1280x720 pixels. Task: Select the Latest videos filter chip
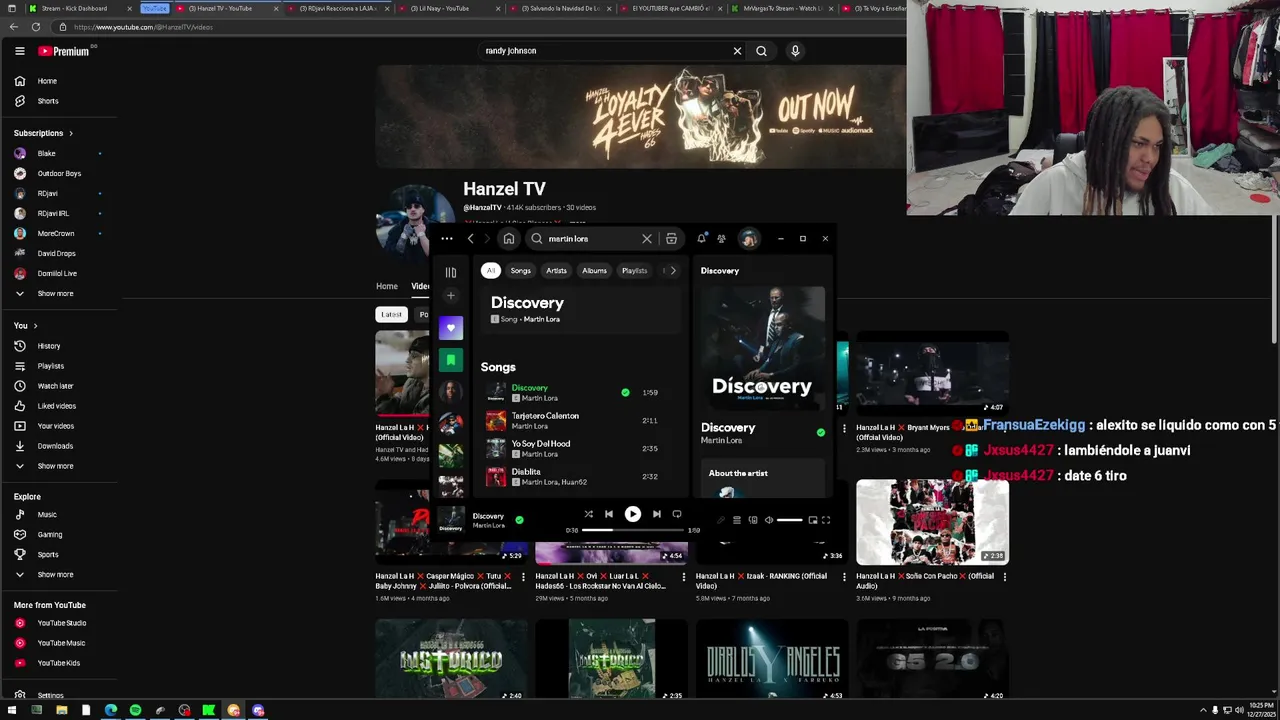coord(391,315)
